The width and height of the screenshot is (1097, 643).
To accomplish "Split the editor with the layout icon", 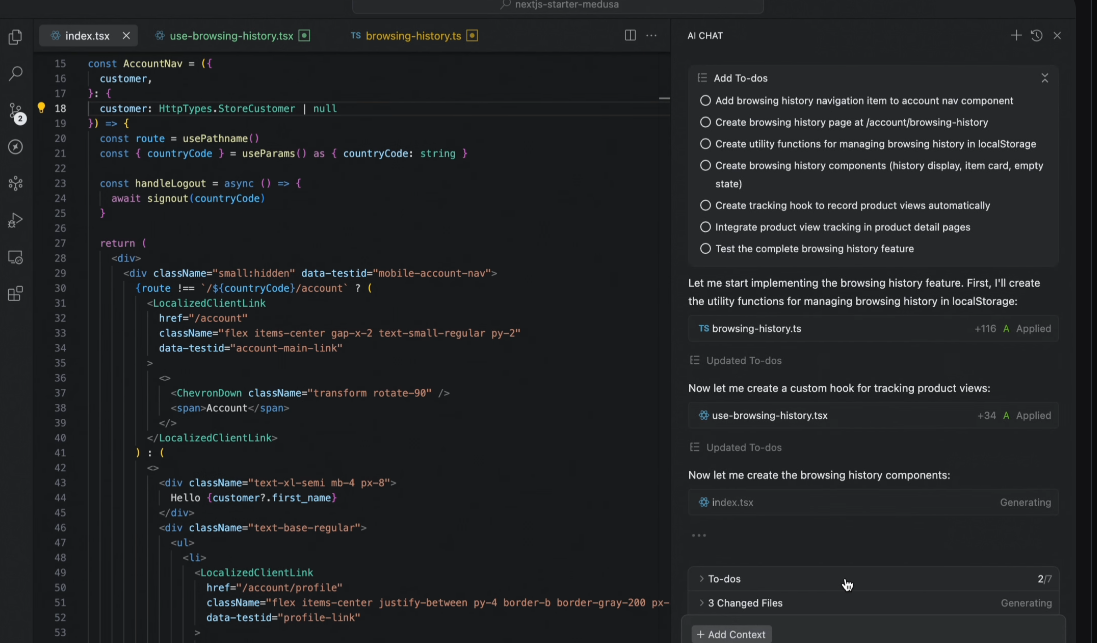I will 630,35.
